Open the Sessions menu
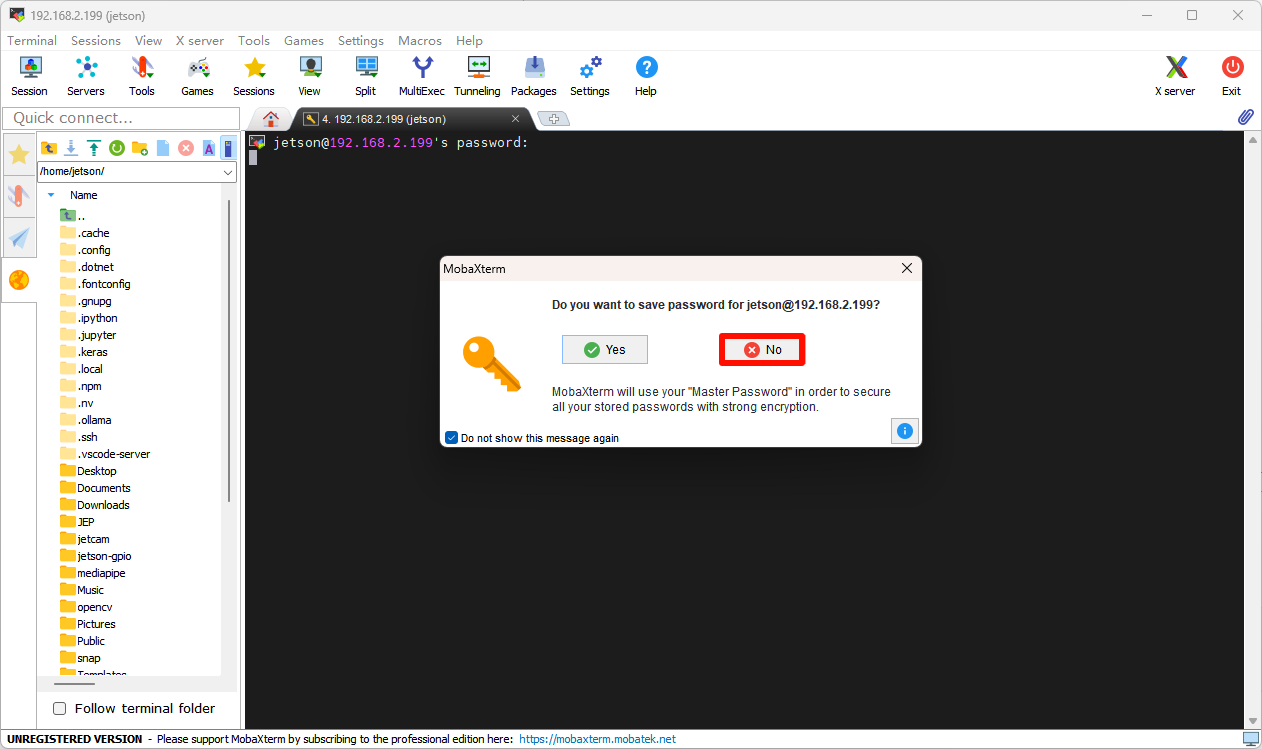The image size is (1262, 749). (x=96, y=41)
